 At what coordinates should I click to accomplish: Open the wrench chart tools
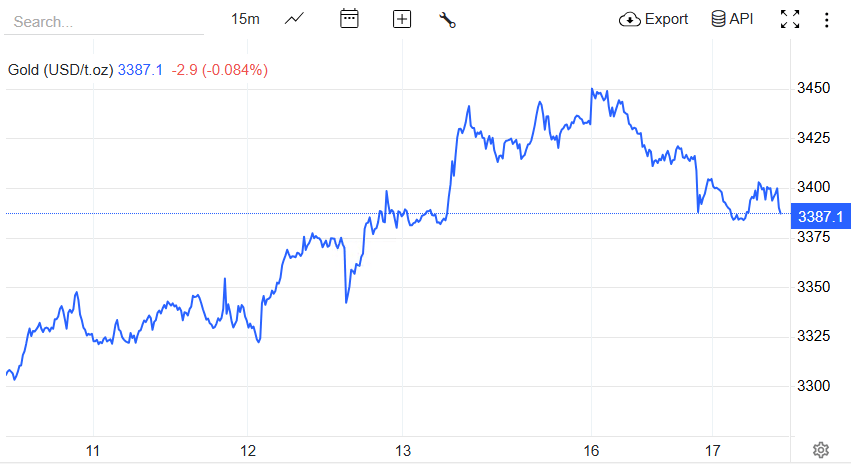[x=447, y=20]
